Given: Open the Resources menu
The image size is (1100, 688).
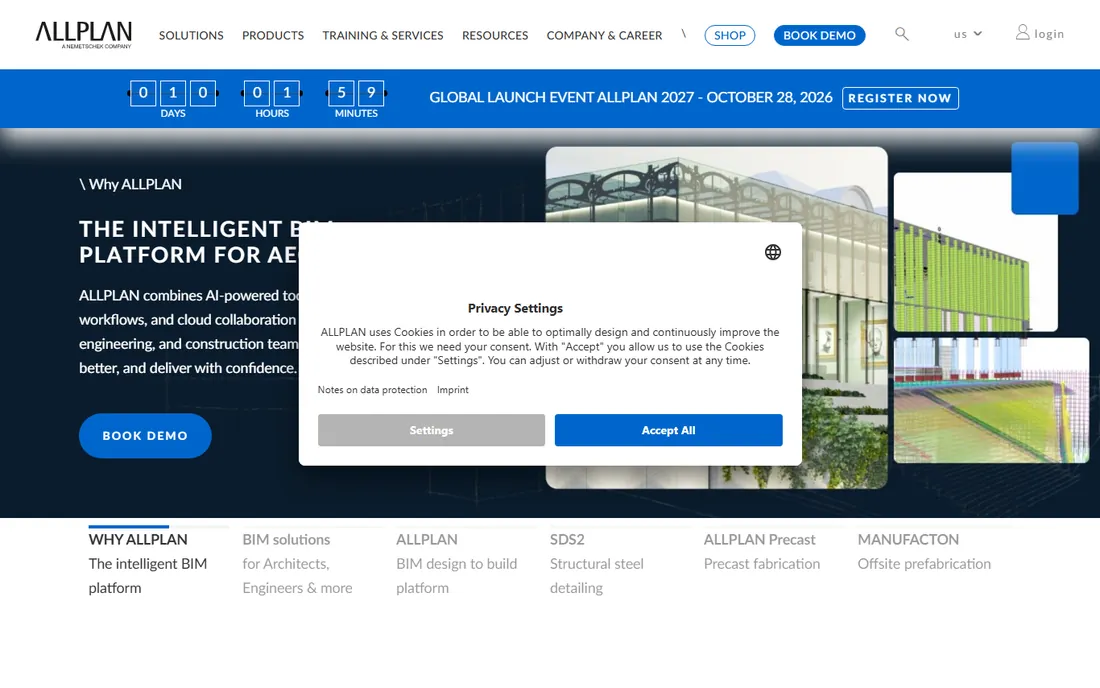Looking at the screenshot, I should [495, 35].
